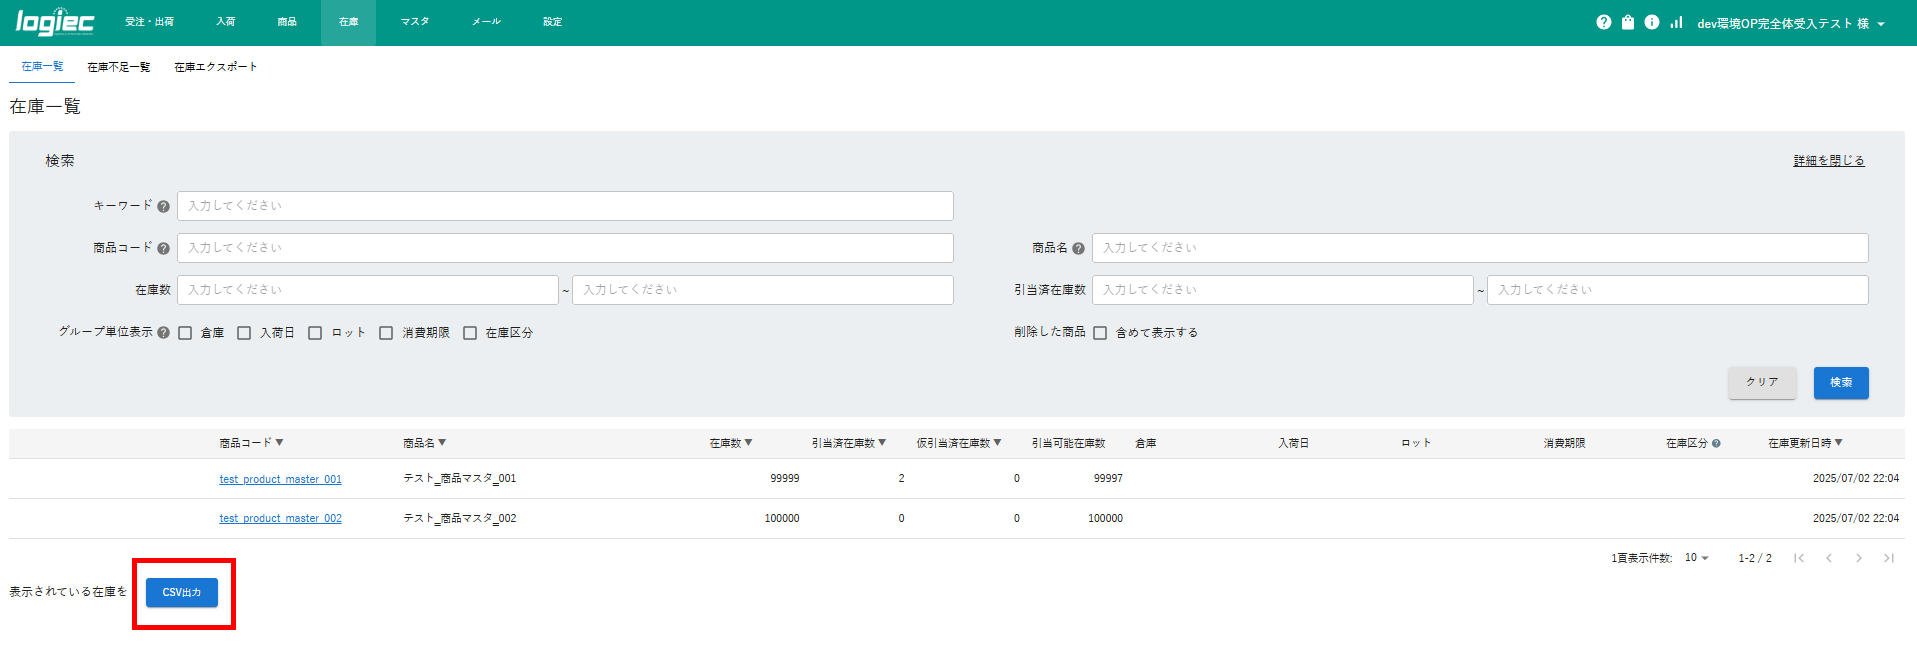1917x669 pixels.
Task: Open the rows-per-page dropdown showing 10
Action: click(x=1696, y=558)
